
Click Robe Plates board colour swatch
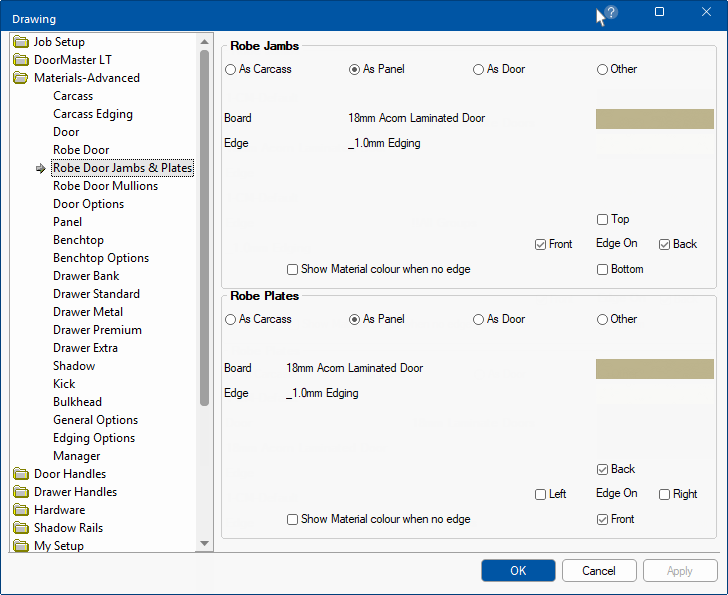655,369
